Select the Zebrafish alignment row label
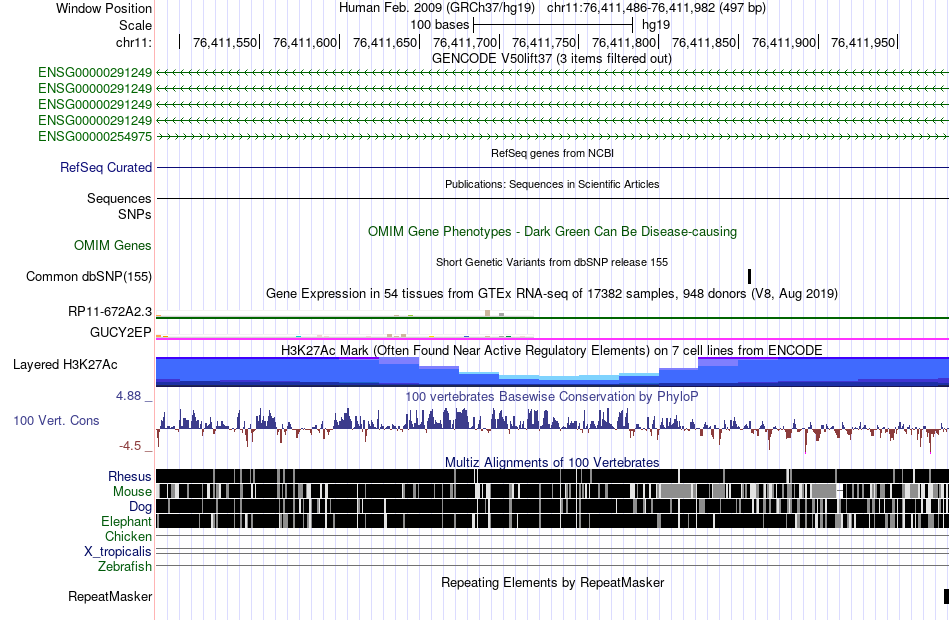The width and height of the screenshot is (950, 620). (x=125, y=567)
